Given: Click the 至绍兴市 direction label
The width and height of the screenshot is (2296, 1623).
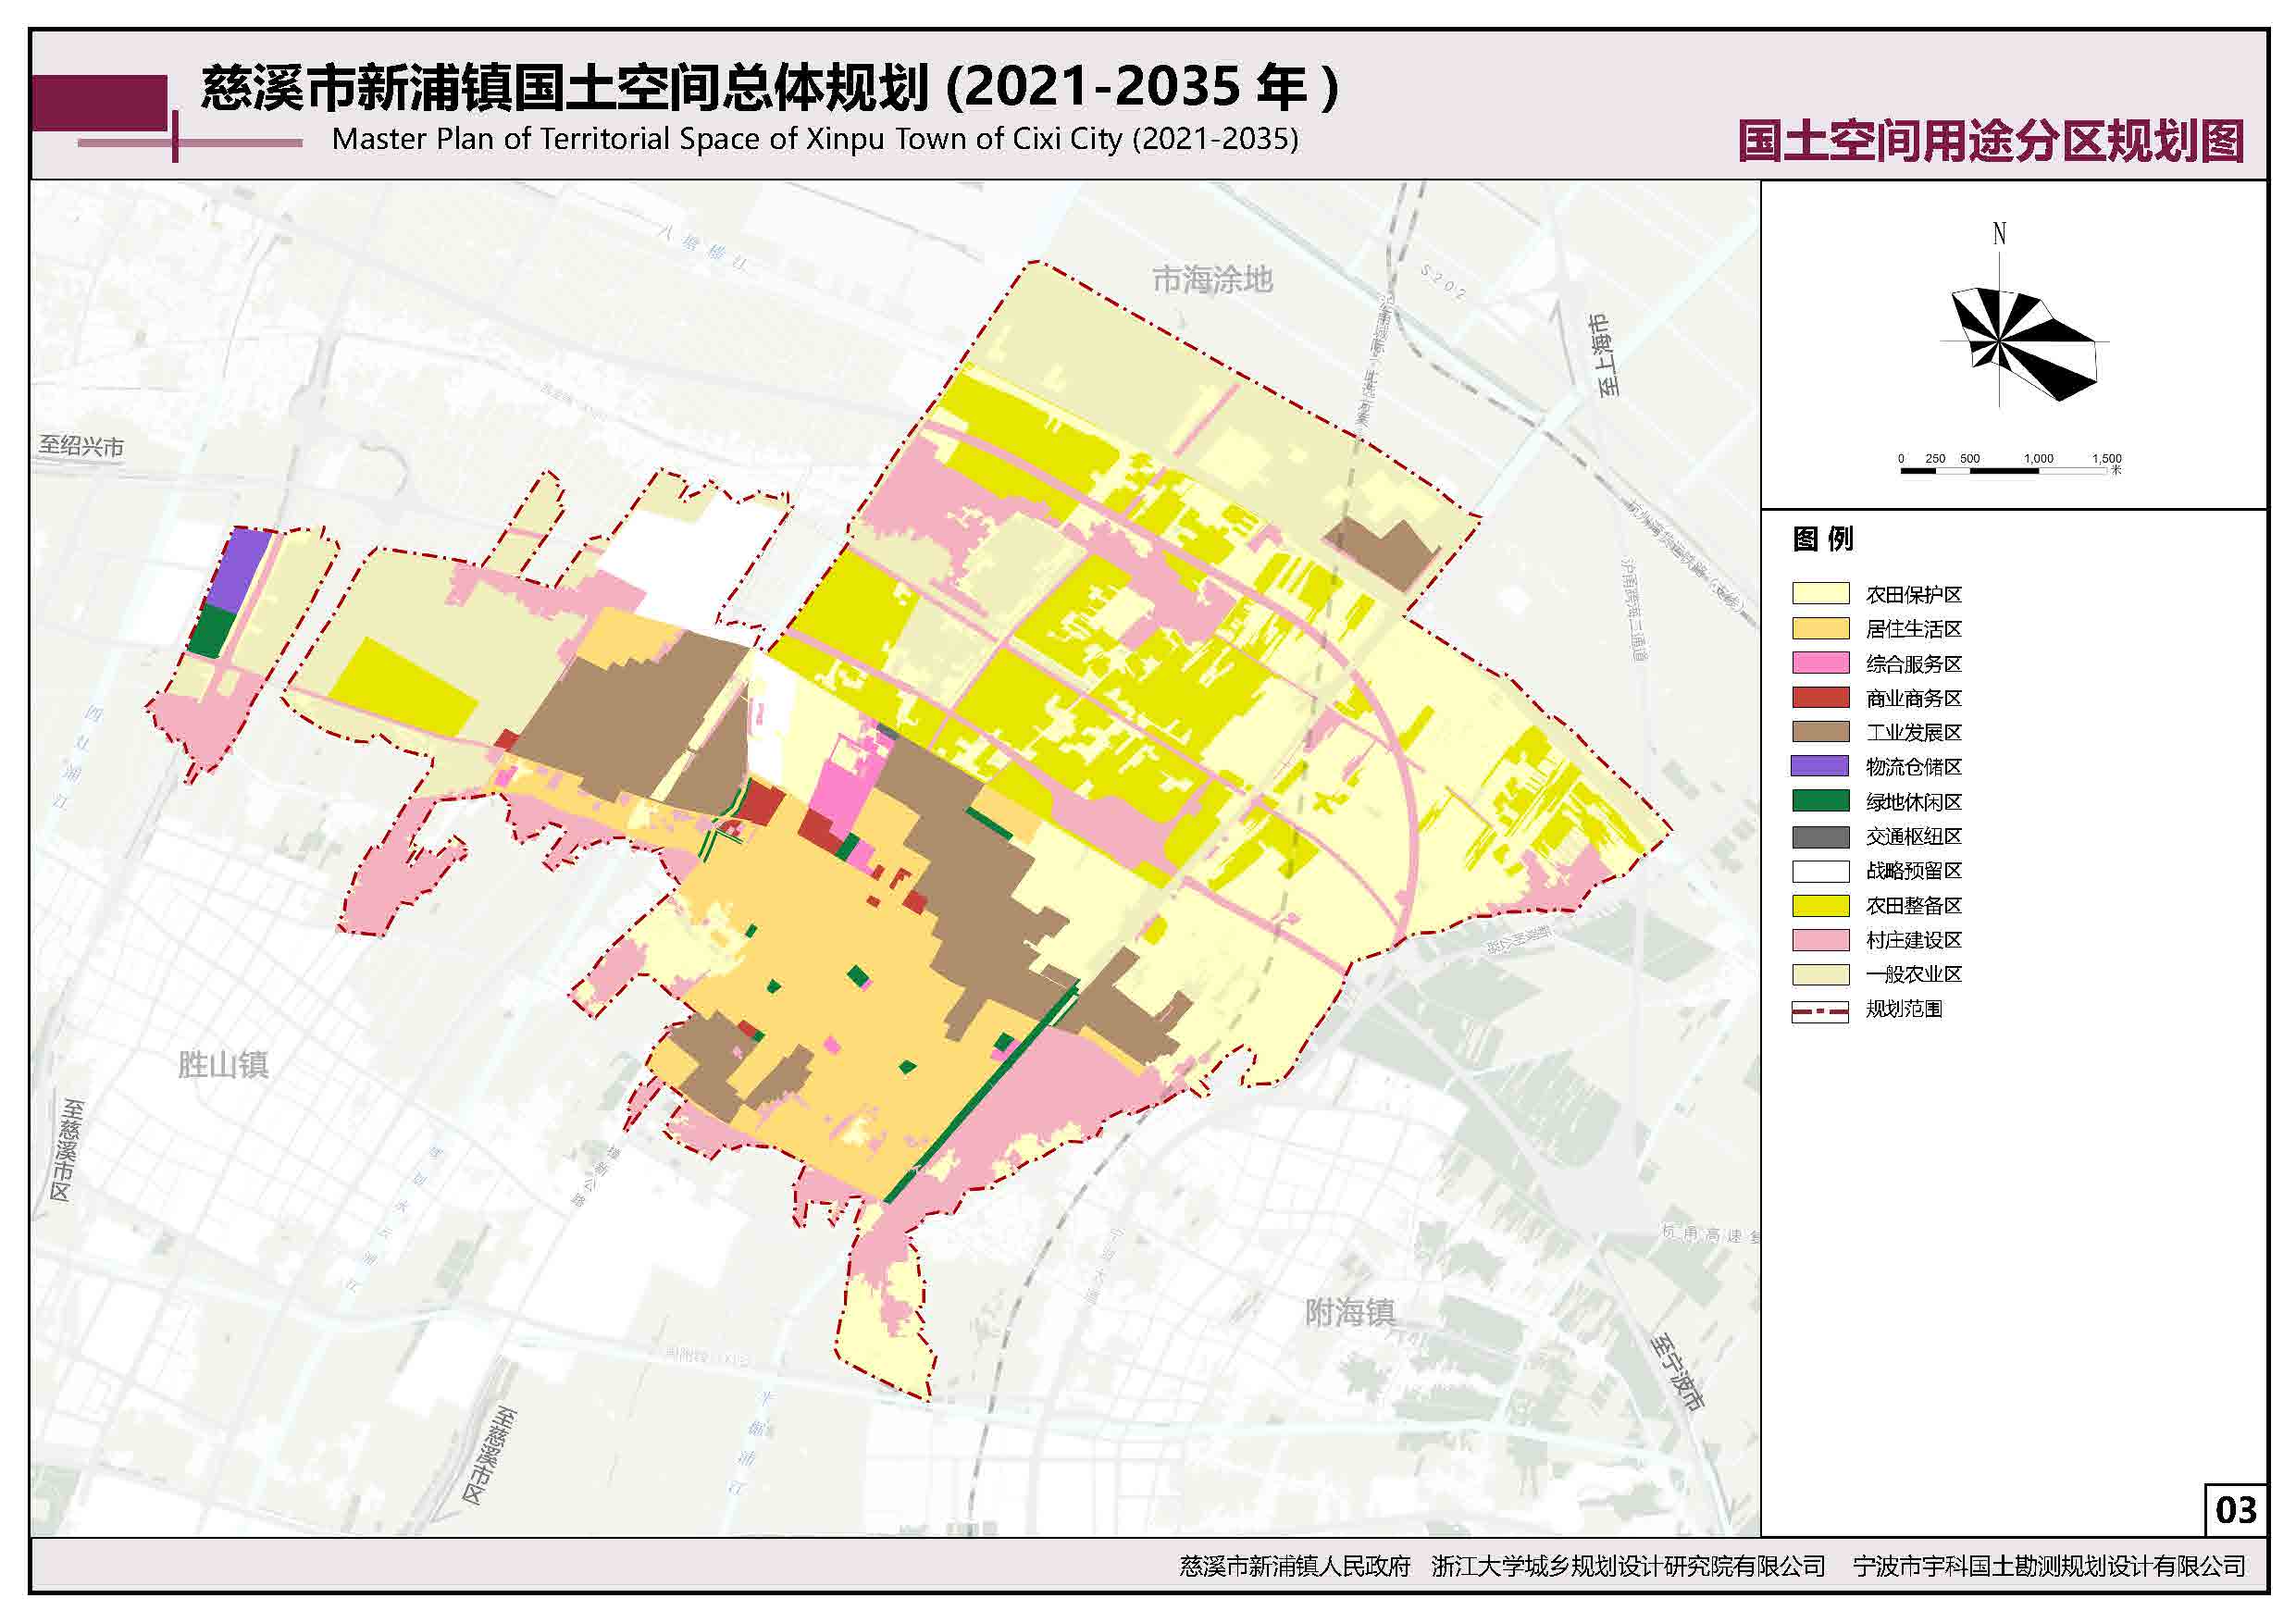Looking at the screenshot, I should tap(81, 446).
